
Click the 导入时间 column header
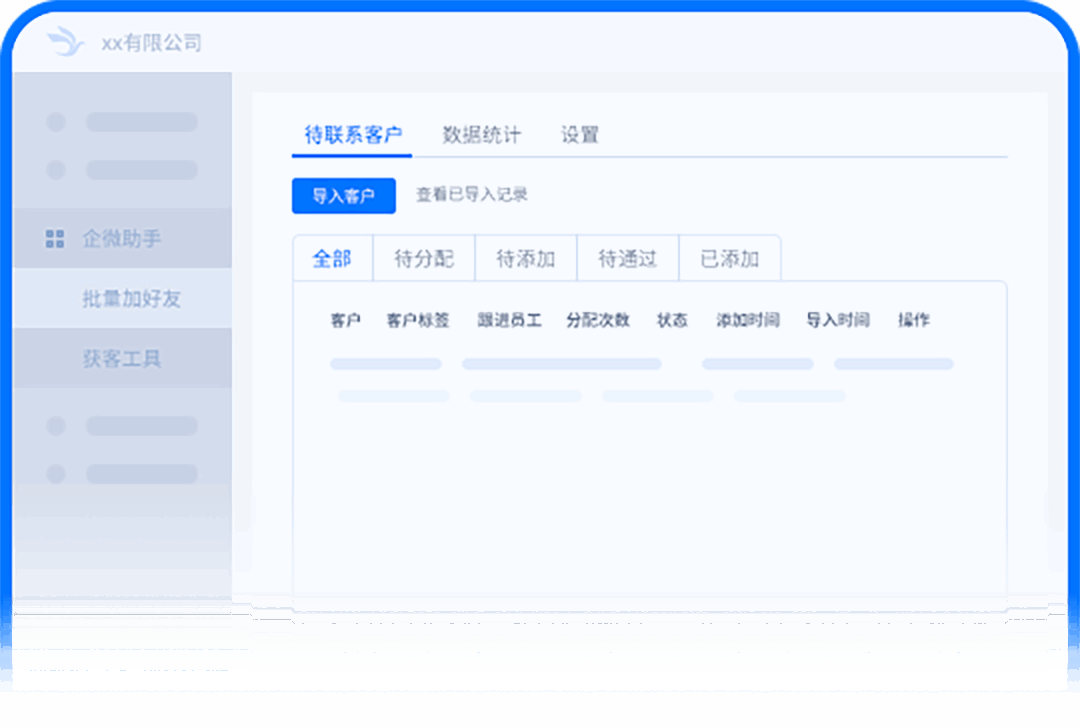coord(837,320)
